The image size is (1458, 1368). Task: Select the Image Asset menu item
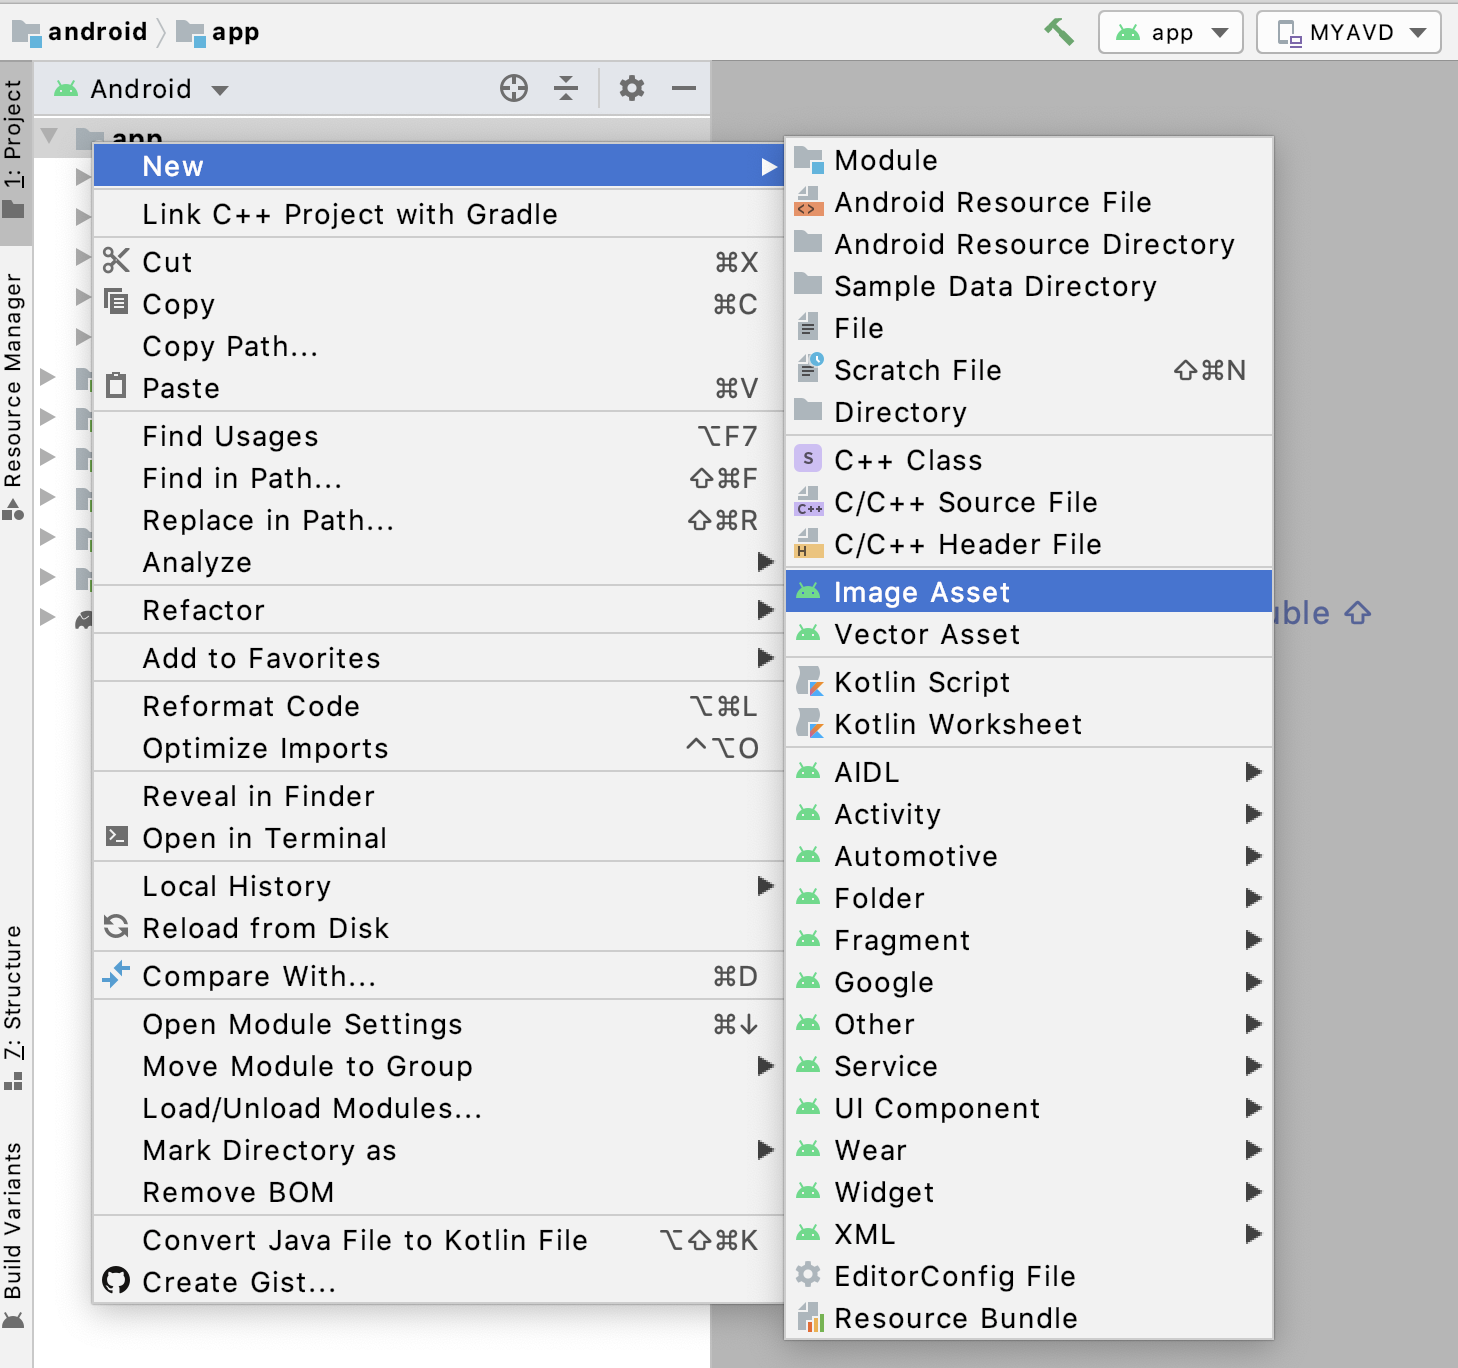click(1029, 591)
